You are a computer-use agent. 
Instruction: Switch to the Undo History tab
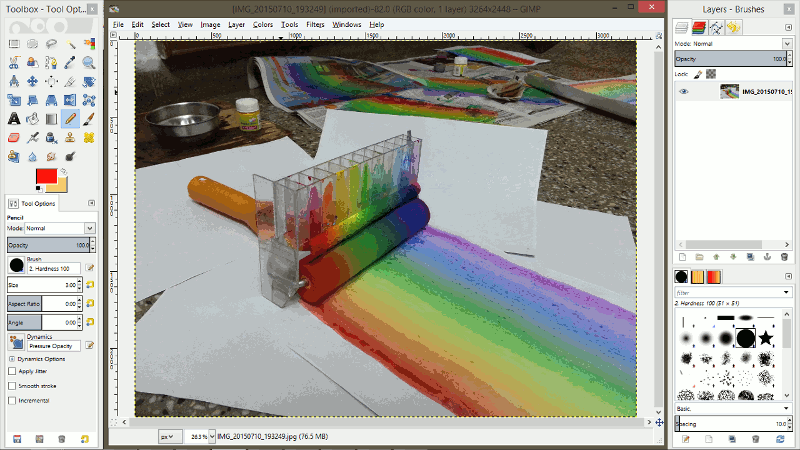734,28
